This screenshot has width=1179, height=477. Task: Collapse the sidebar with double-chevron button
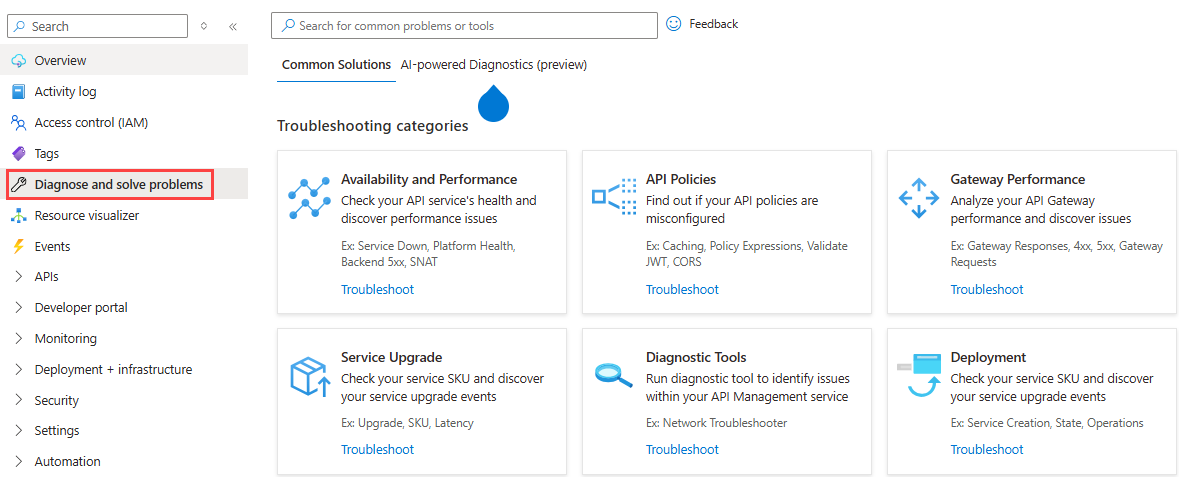233,27
